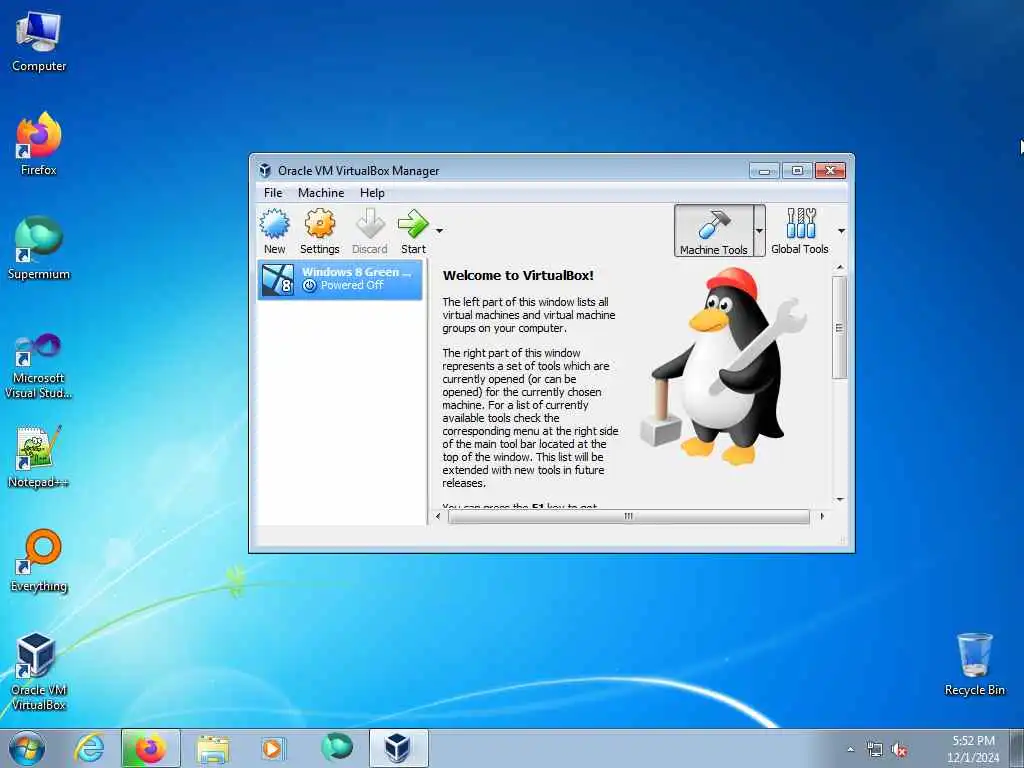
Task: Open Windows Explorer from the taskbar
Action: pos(213,748)
